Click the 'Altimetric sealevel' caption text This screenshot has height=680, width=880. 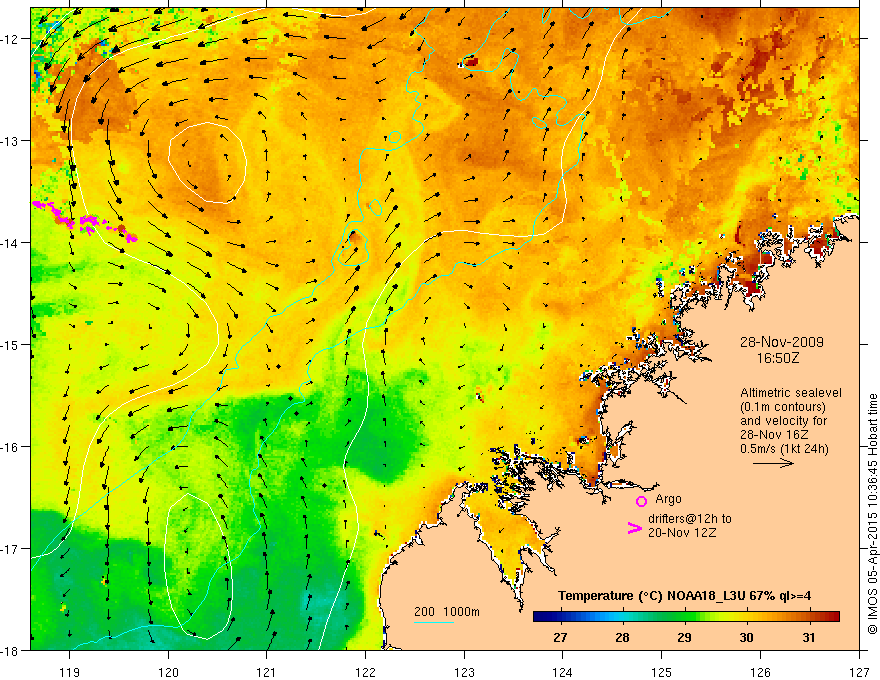coord(791,393)
